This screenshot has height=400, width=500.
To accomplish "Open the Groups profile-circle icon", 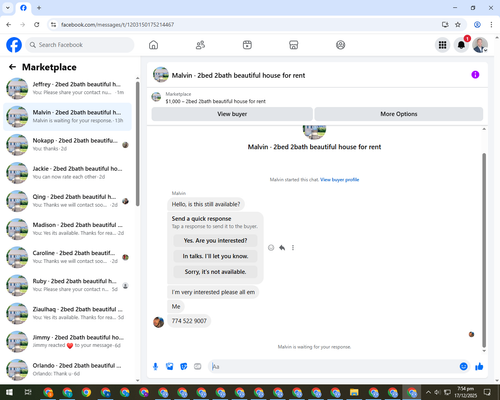I will pos(340,45).
